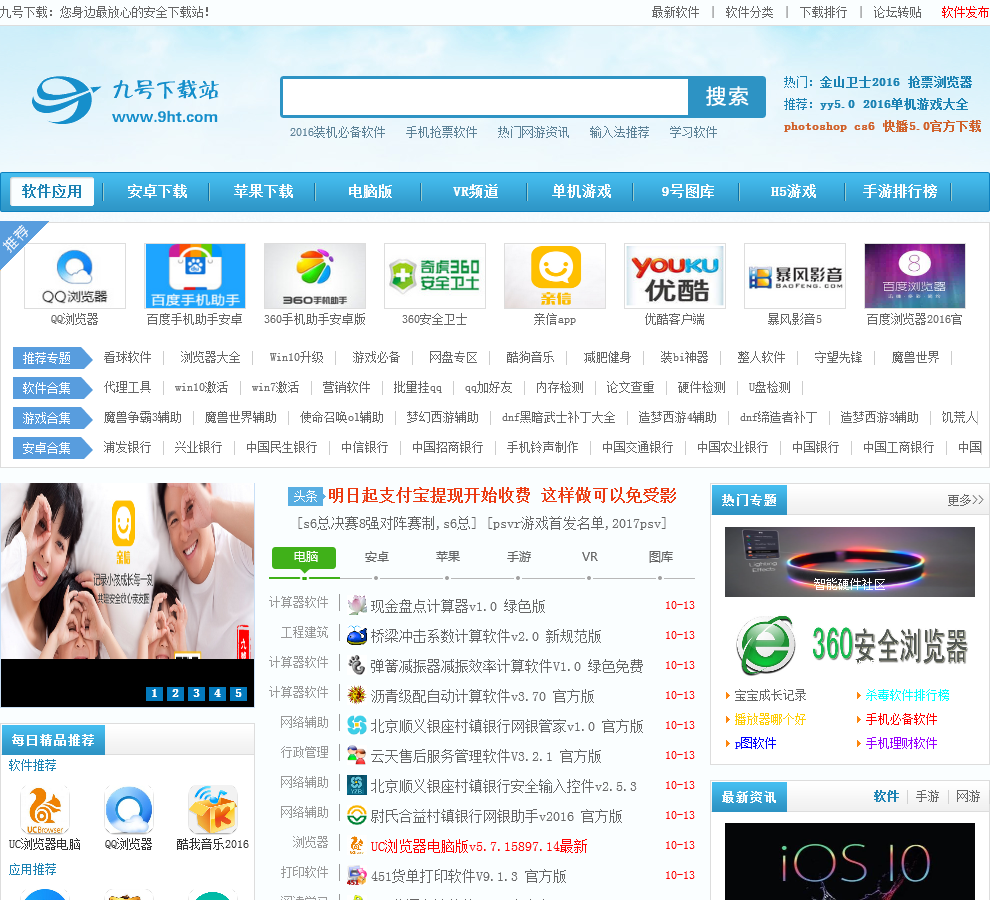Open the 360安全卫士 icon
The image size is (990, 900).
click(x=434, y=276)
